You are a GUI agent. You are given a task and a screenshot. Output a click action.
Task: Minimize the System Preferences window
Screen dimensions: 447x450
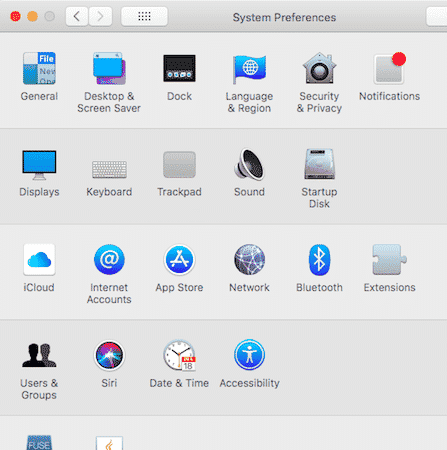pos(32,16)
